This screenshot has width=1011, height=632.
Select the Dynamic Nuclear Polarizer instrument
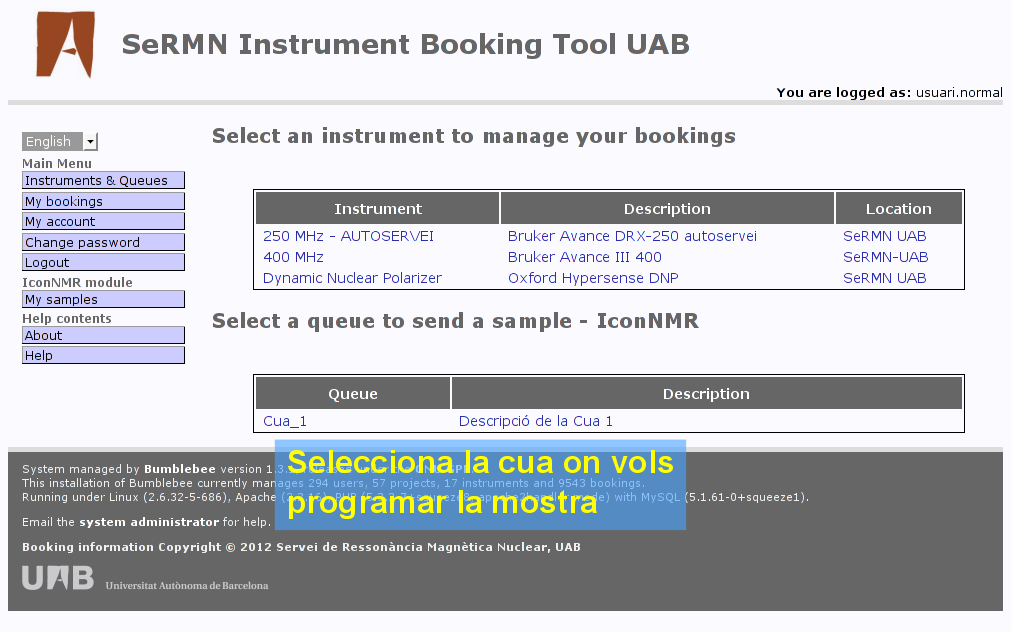coord(352,278)
